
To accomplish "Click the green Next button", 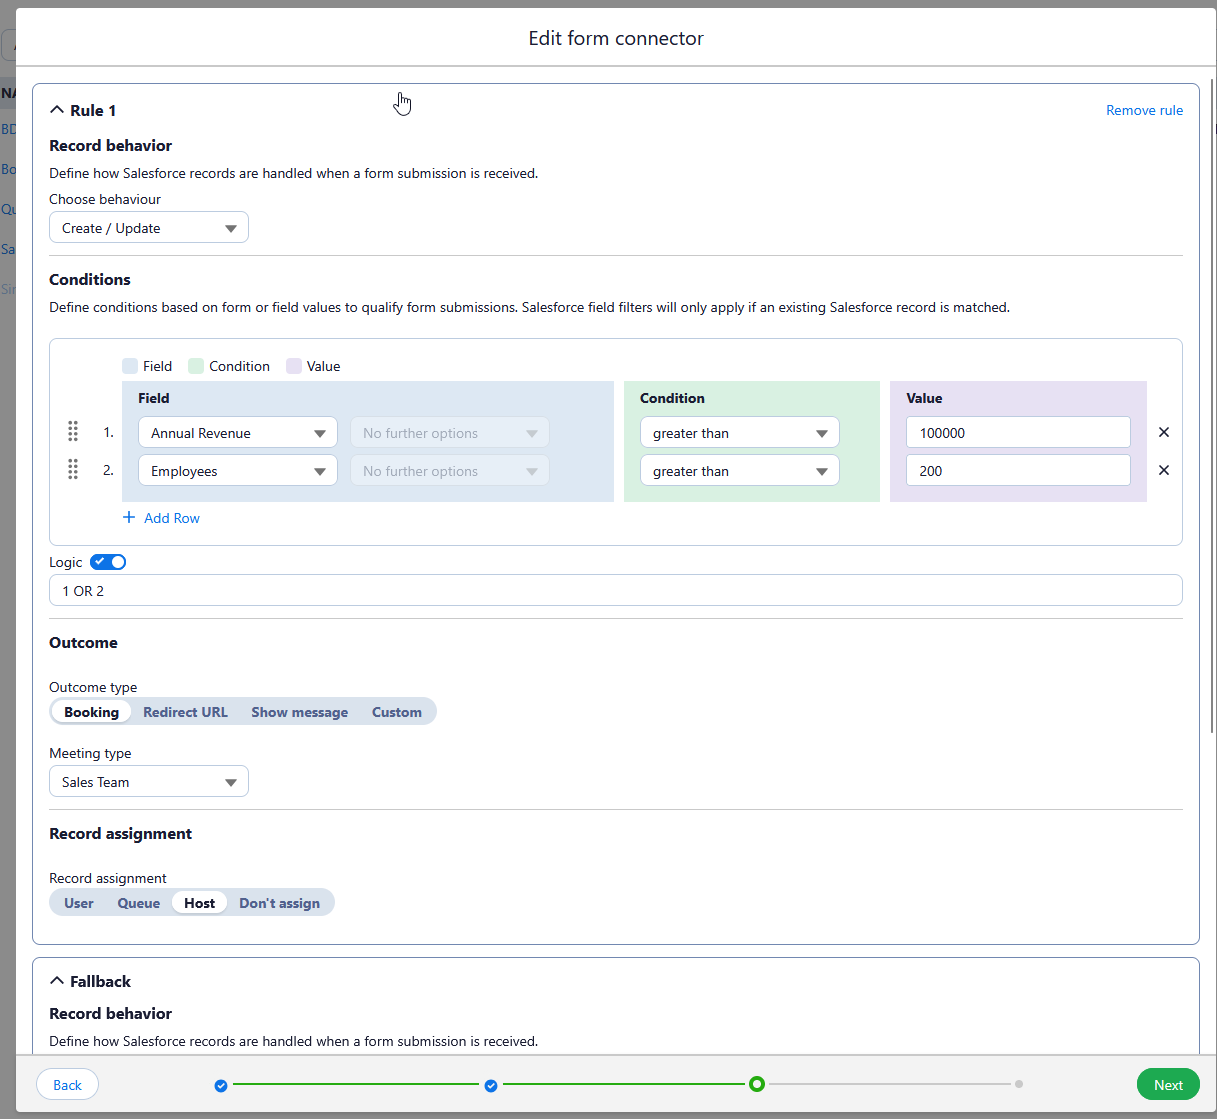I will tap(1168, 1085).
